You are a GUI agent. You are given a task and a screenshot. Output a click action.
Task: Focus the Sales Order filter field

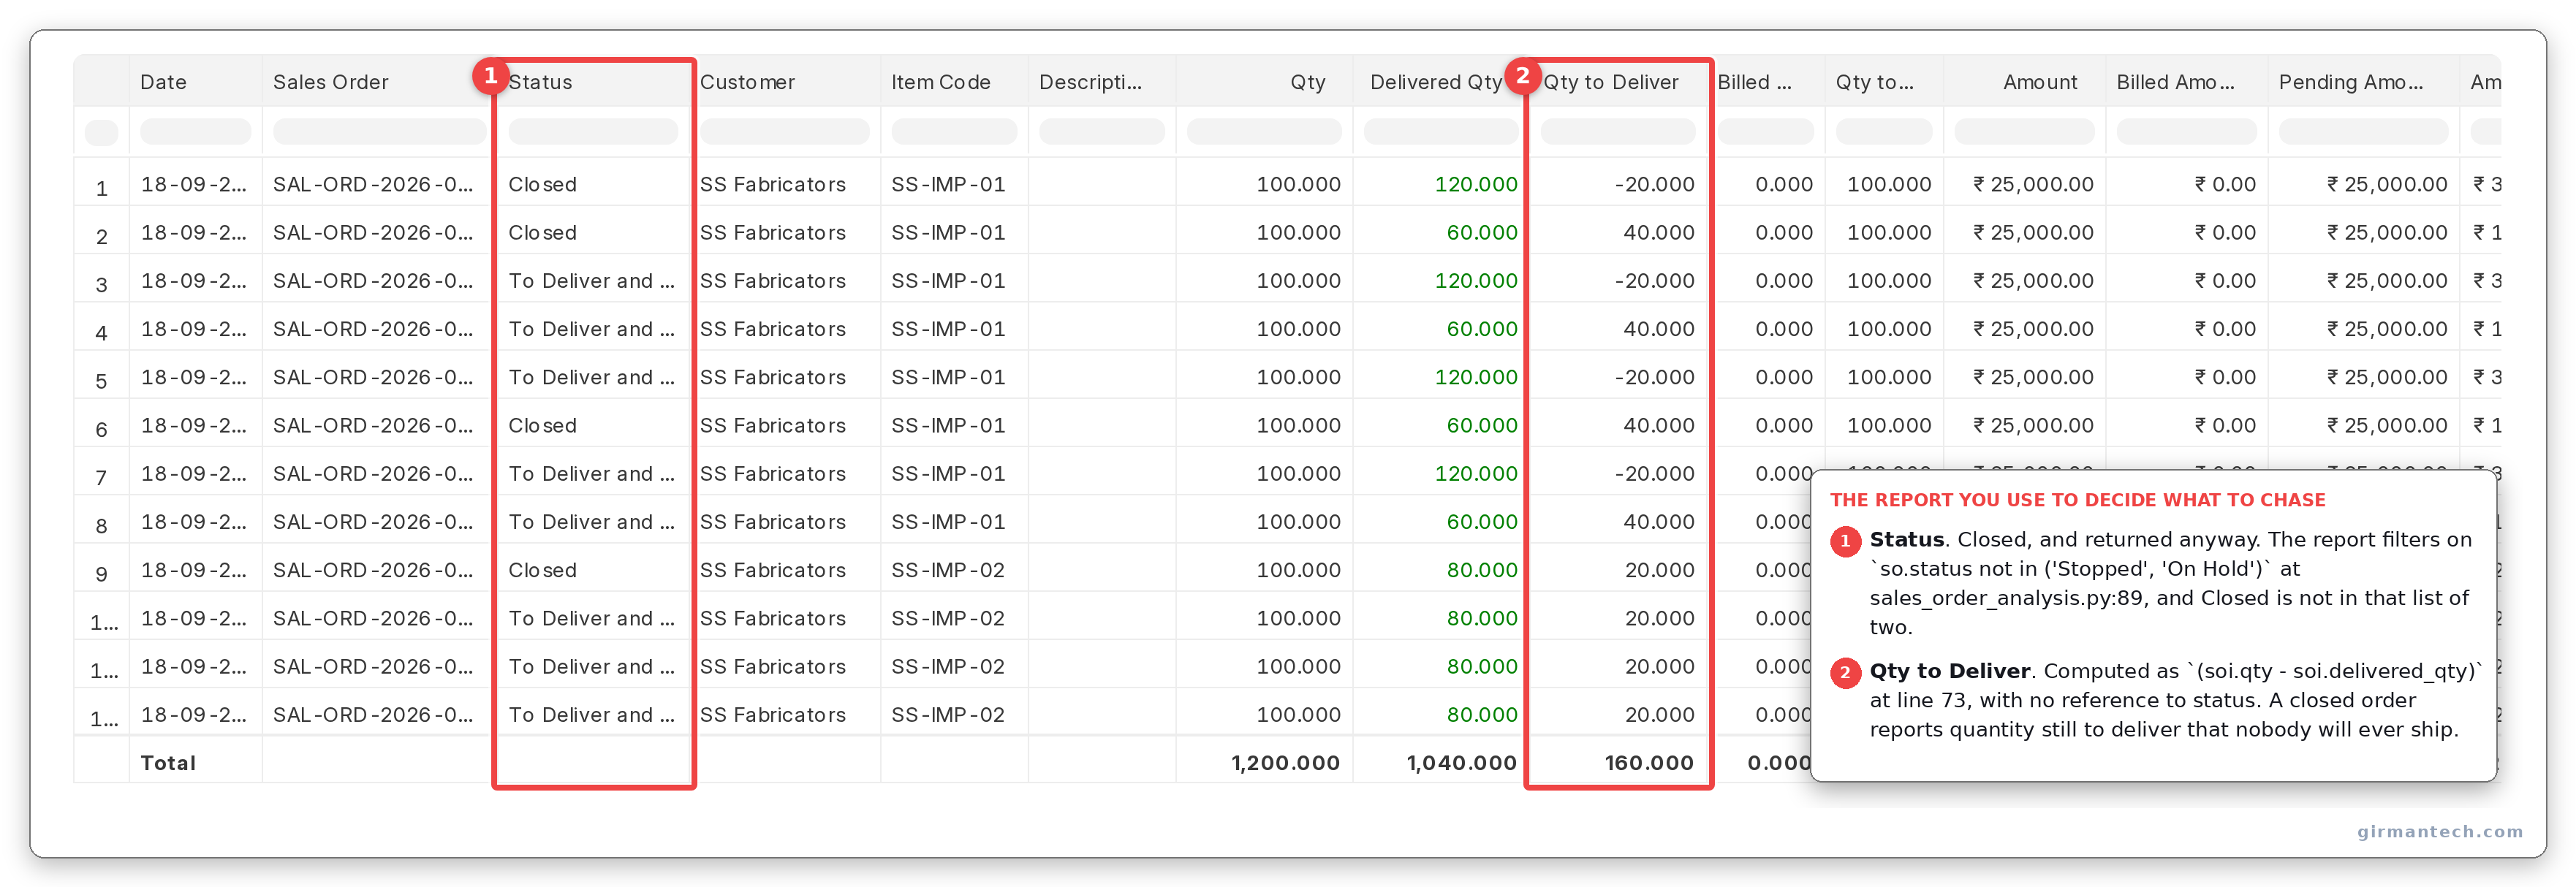coord(379,131)
